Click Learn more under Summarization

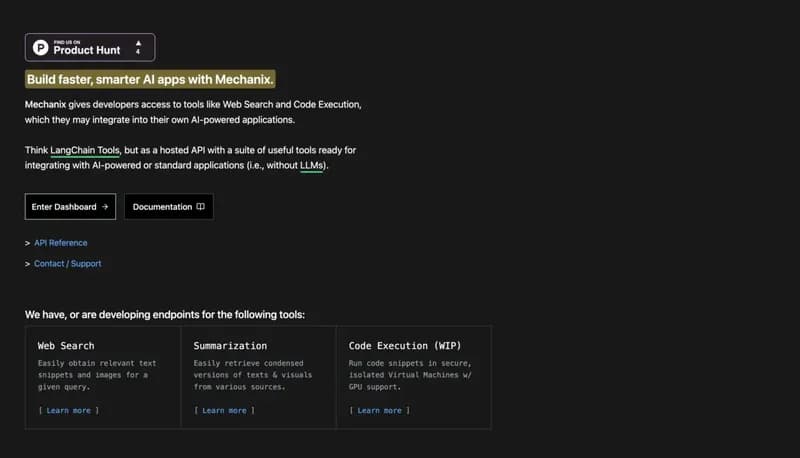(x=224, y=411)
